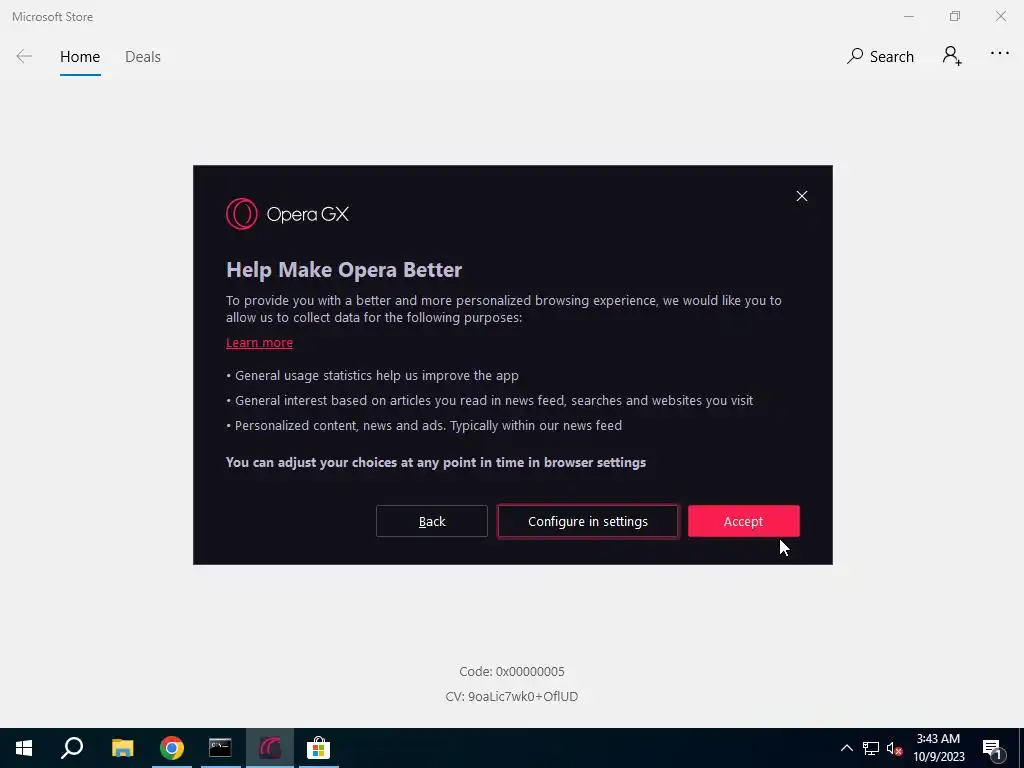The height and width of the screenshot is (768, 1024).
Task: Close the Opera GX dialog with X
Action: (x=801, y=196)
